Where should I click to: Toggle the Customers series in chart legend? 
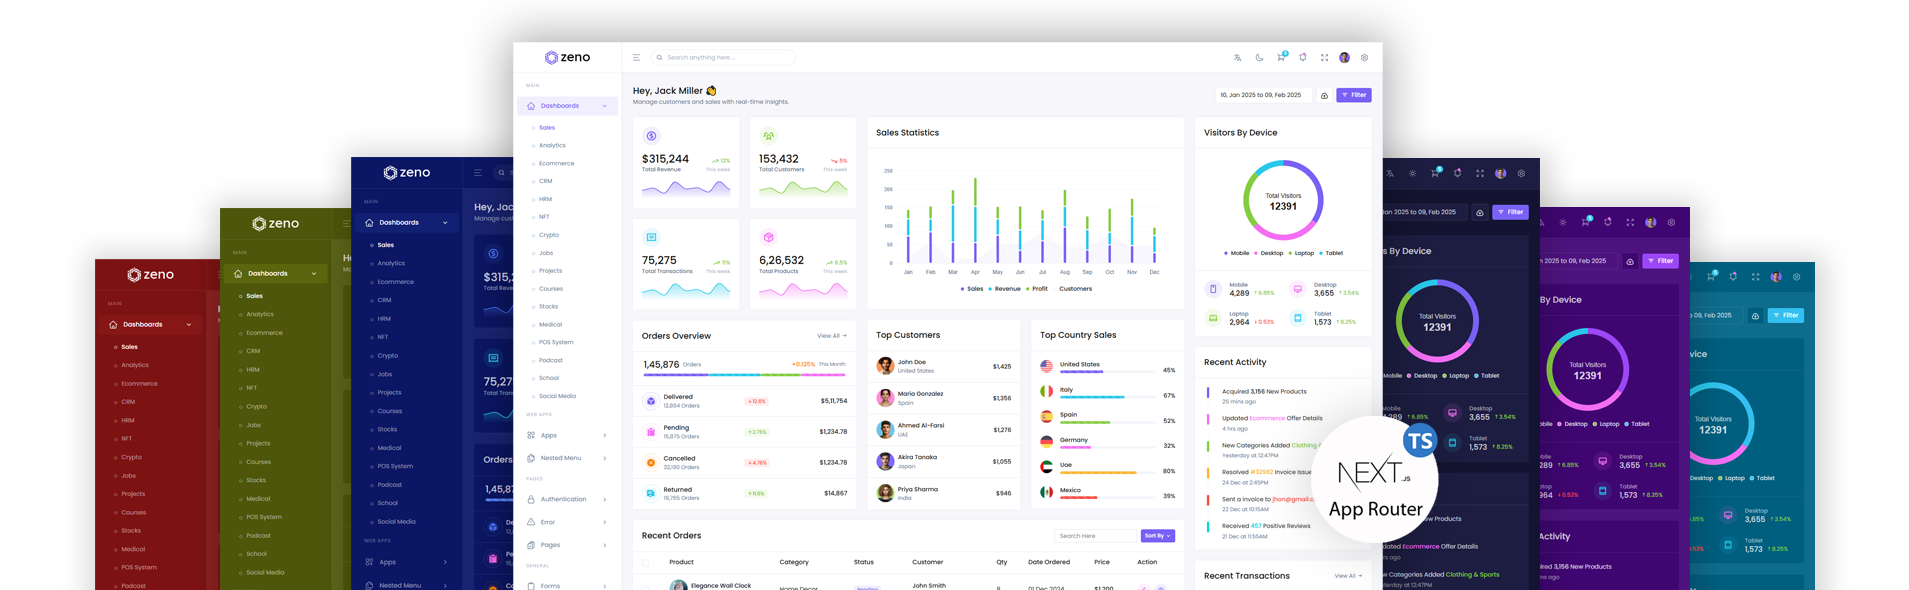point(1075,289)
